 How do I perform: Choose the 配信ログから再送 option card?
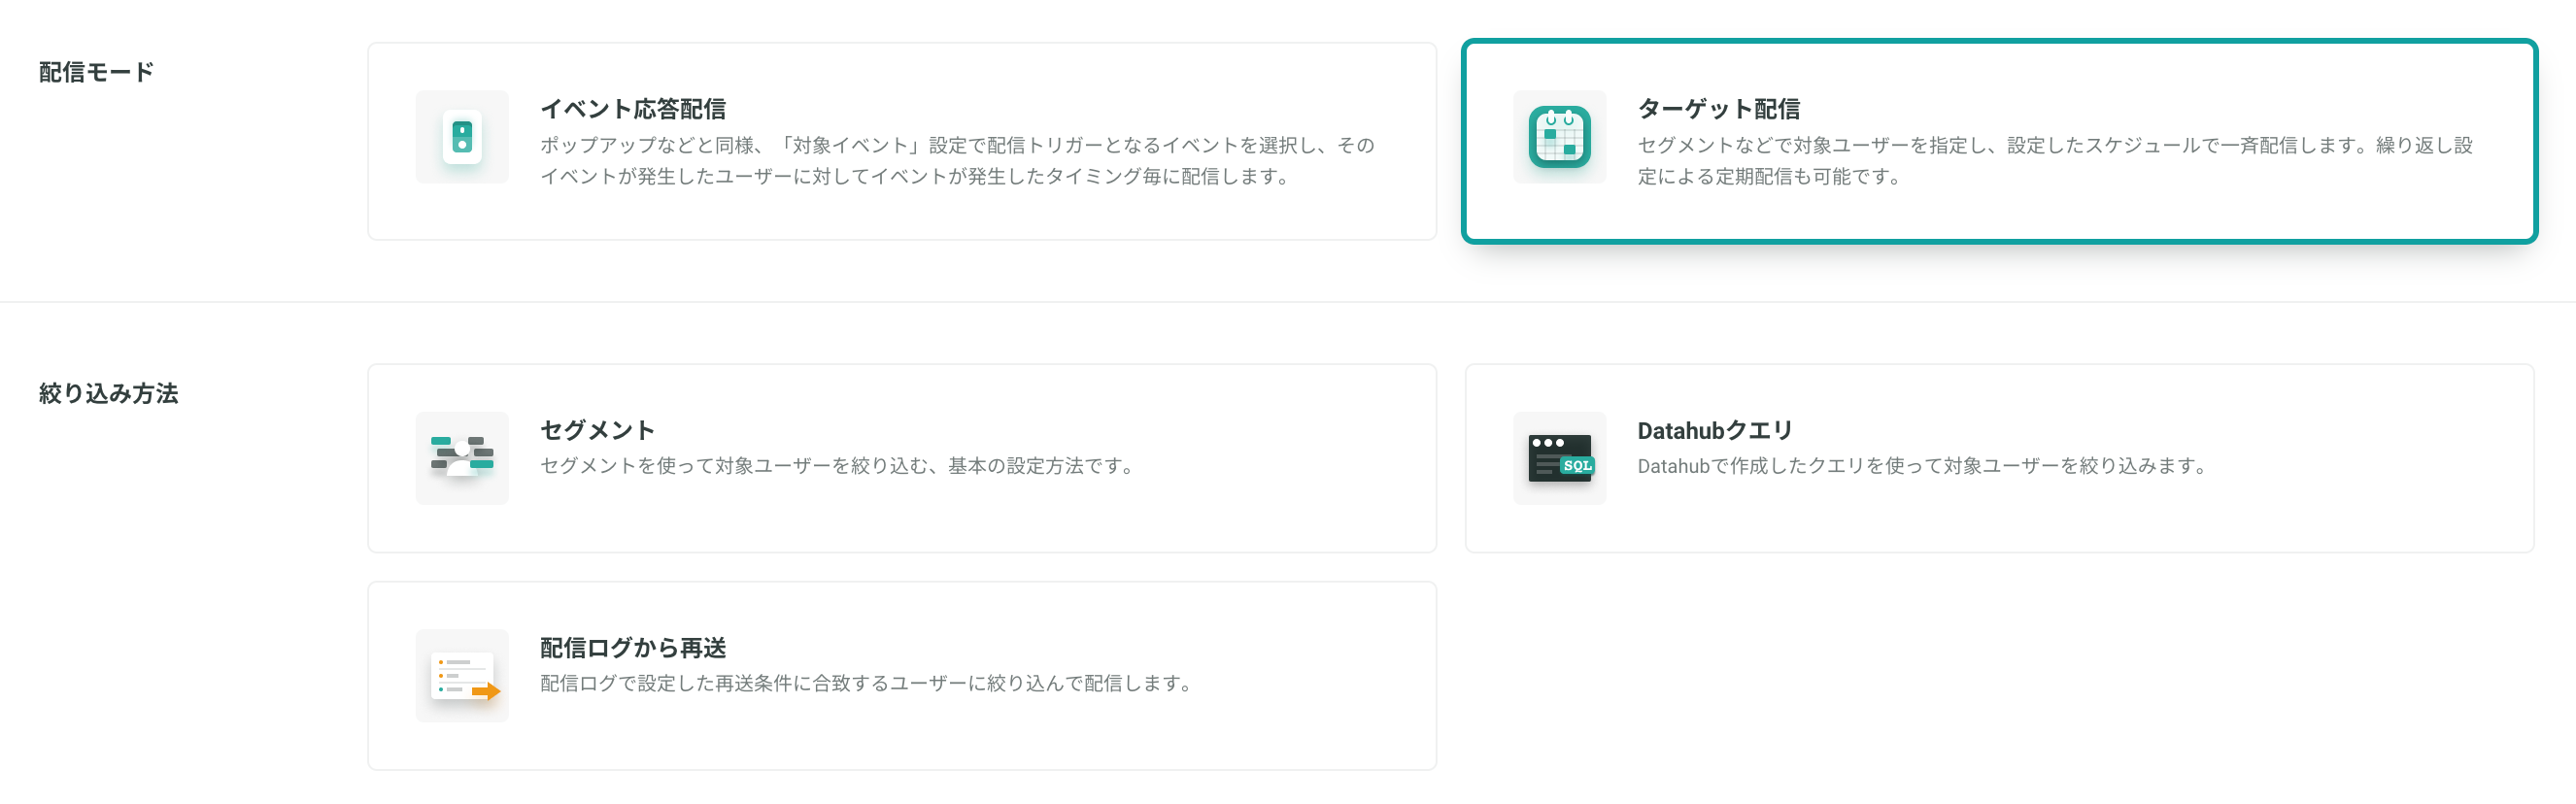point(902,676)
